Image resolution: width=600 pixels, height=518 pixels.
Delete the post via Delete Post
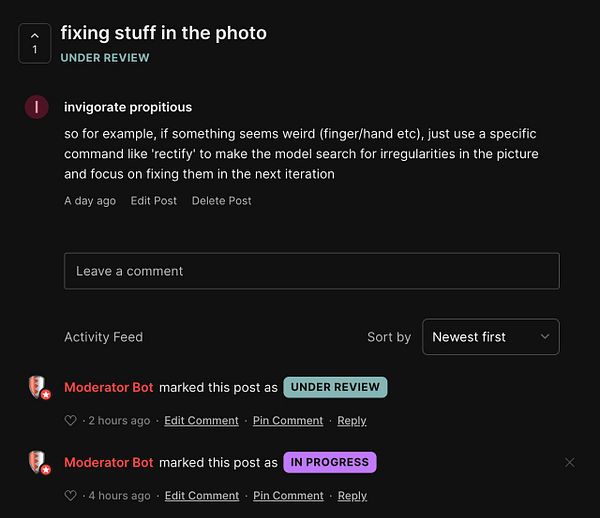[x=222, y=201]
